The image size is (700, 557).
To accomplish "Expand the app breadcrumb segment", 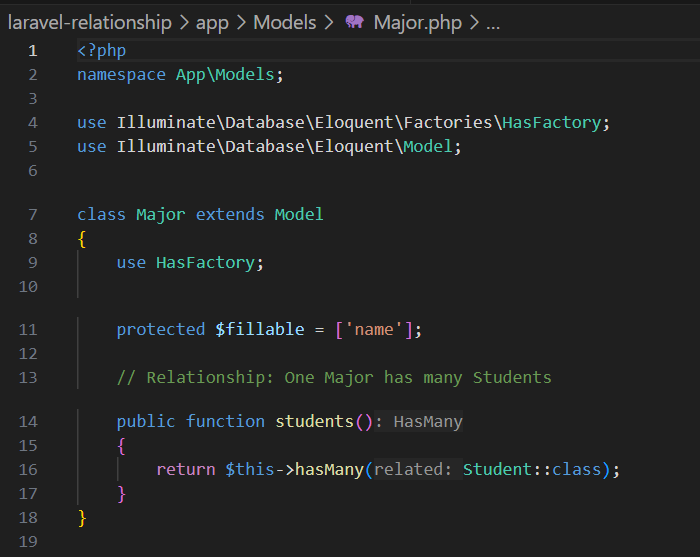I will (x=212, y=22).
